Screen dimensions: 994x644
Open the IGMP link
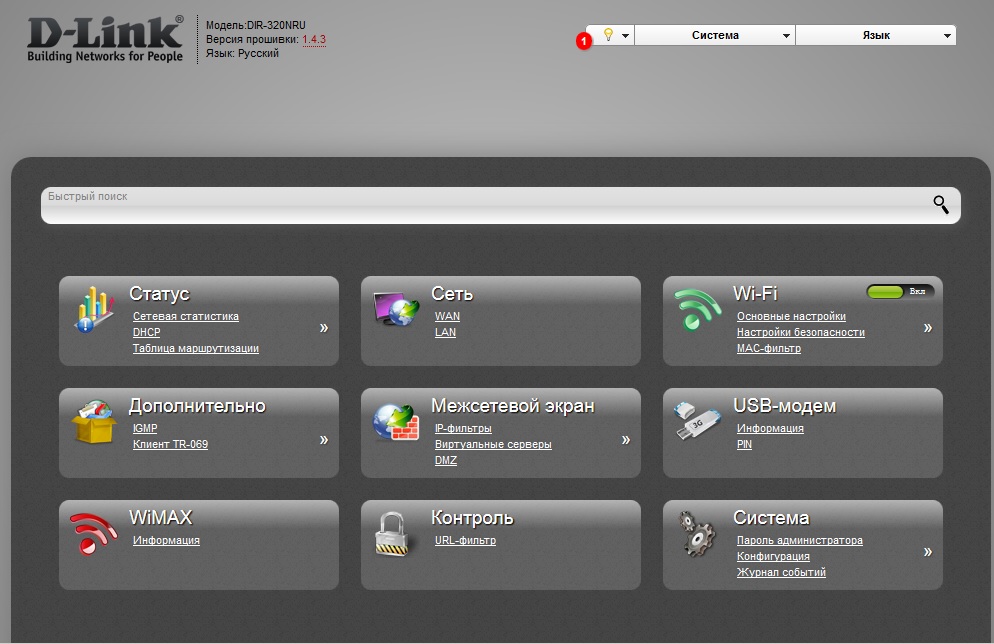pos(145,428)
